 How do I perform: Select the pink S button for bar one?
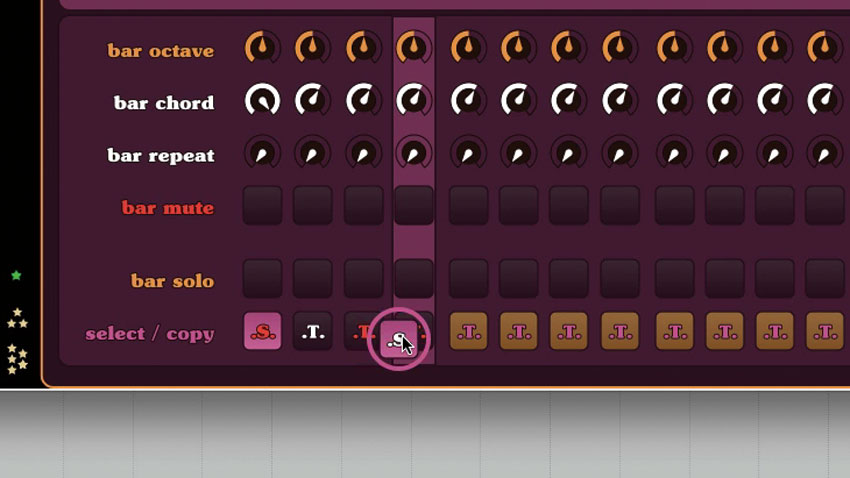[262, 331]
